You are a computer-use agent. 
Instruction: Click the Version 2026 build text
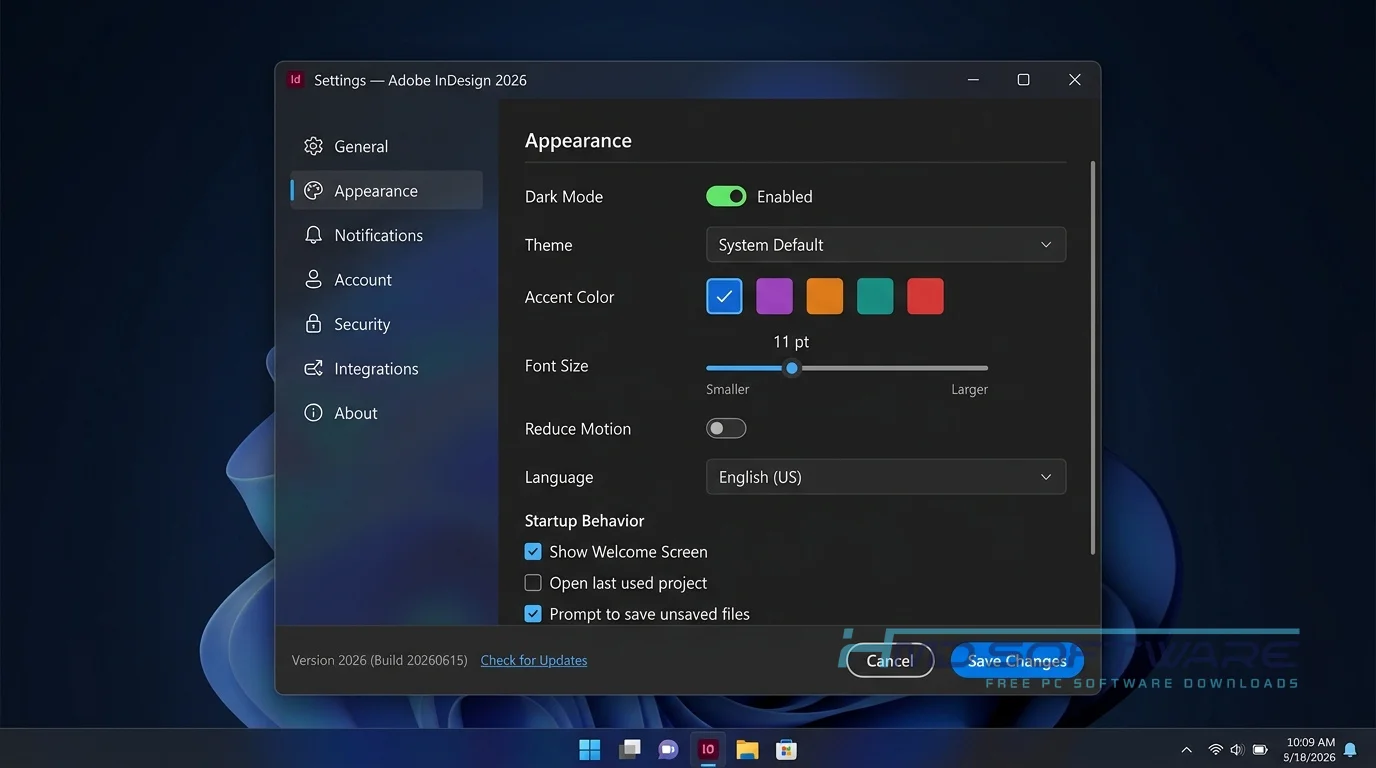tap(380, 660)
